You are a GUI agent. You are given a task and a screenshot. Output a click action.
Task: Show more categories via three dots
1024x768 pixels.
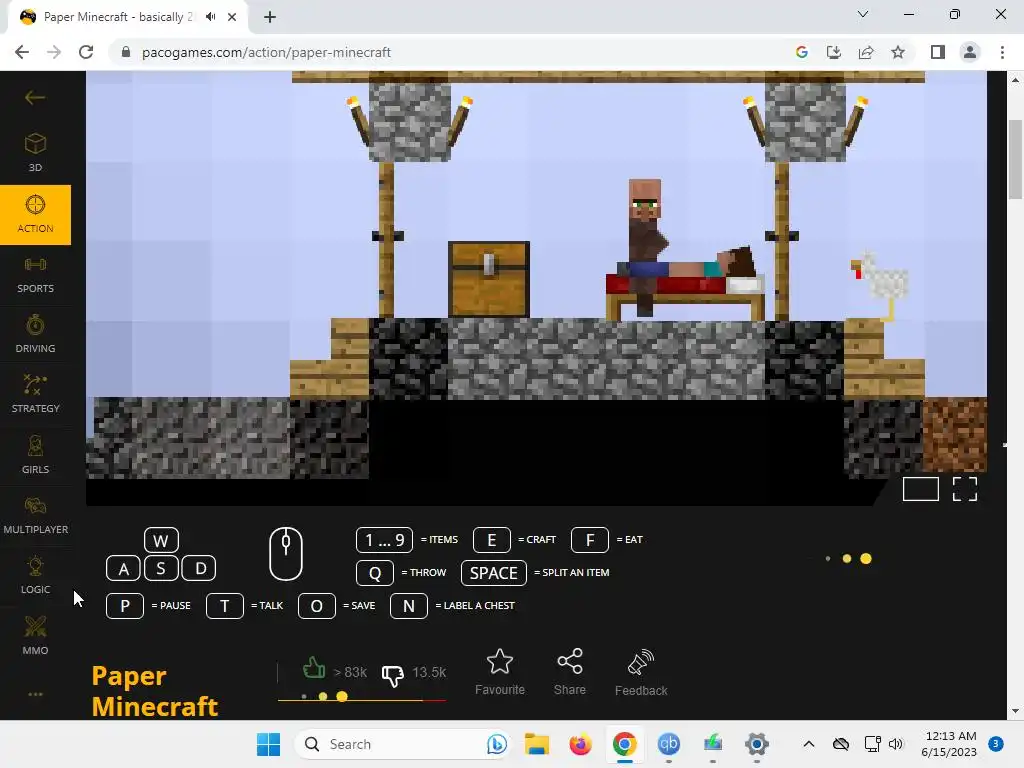[35, 694]
